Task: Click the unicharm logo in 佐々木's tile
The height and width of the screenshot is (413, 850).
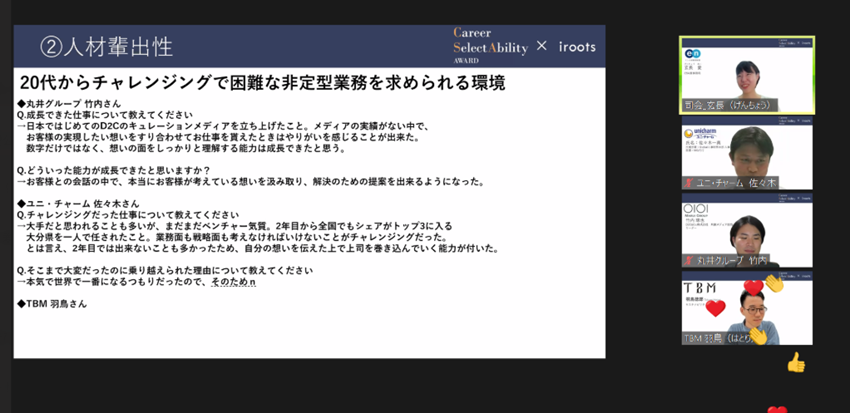Action: (700, 133)
